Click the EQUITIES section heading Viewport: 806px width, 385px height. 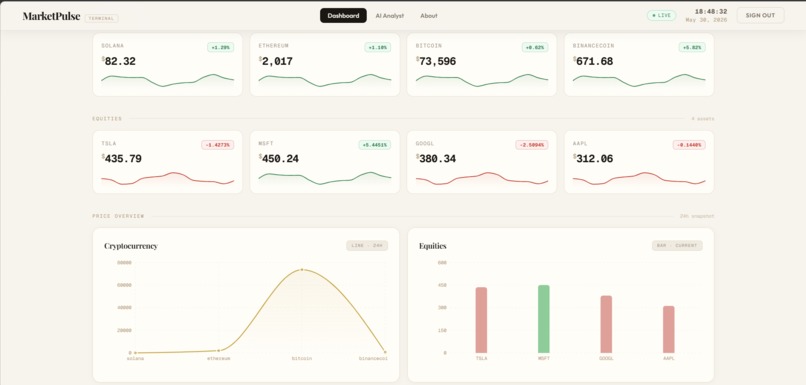[107, 119]
